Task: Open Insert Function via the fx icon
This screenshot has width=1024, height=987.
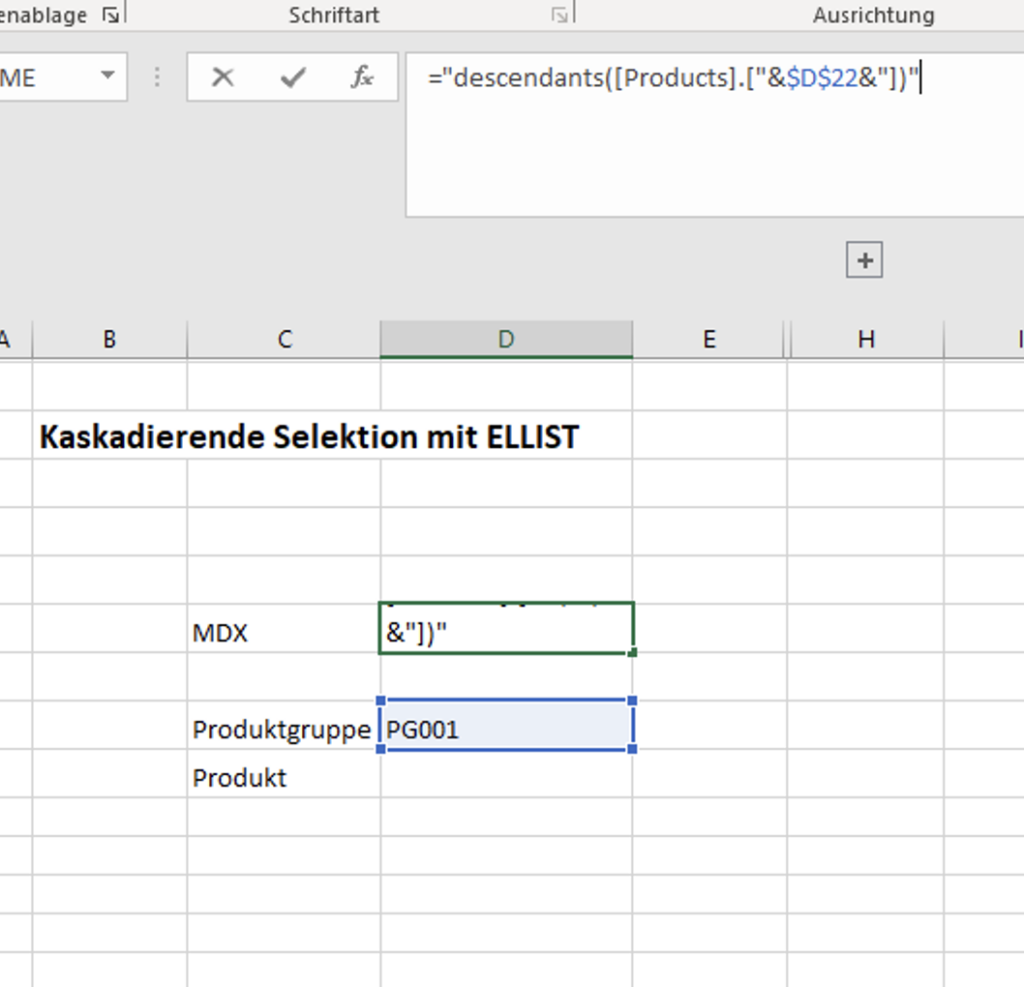Action: pos(362,78)
